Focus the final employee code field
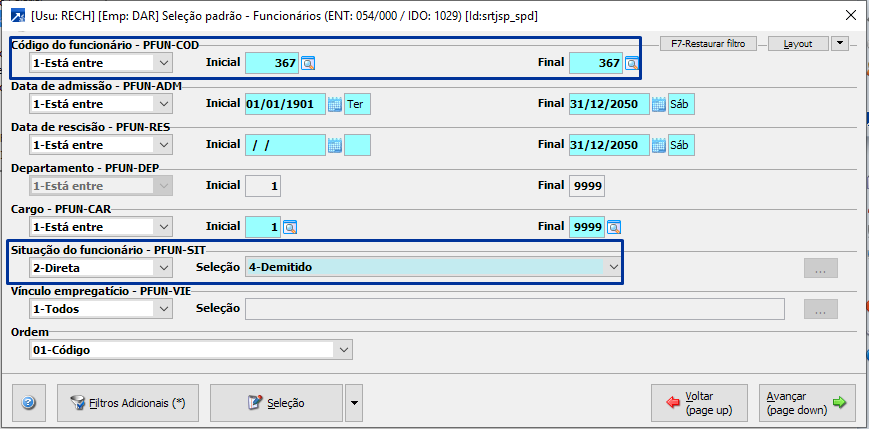This screenshot has height=429, width=869. pyautogui.click(x=596, y=63)
